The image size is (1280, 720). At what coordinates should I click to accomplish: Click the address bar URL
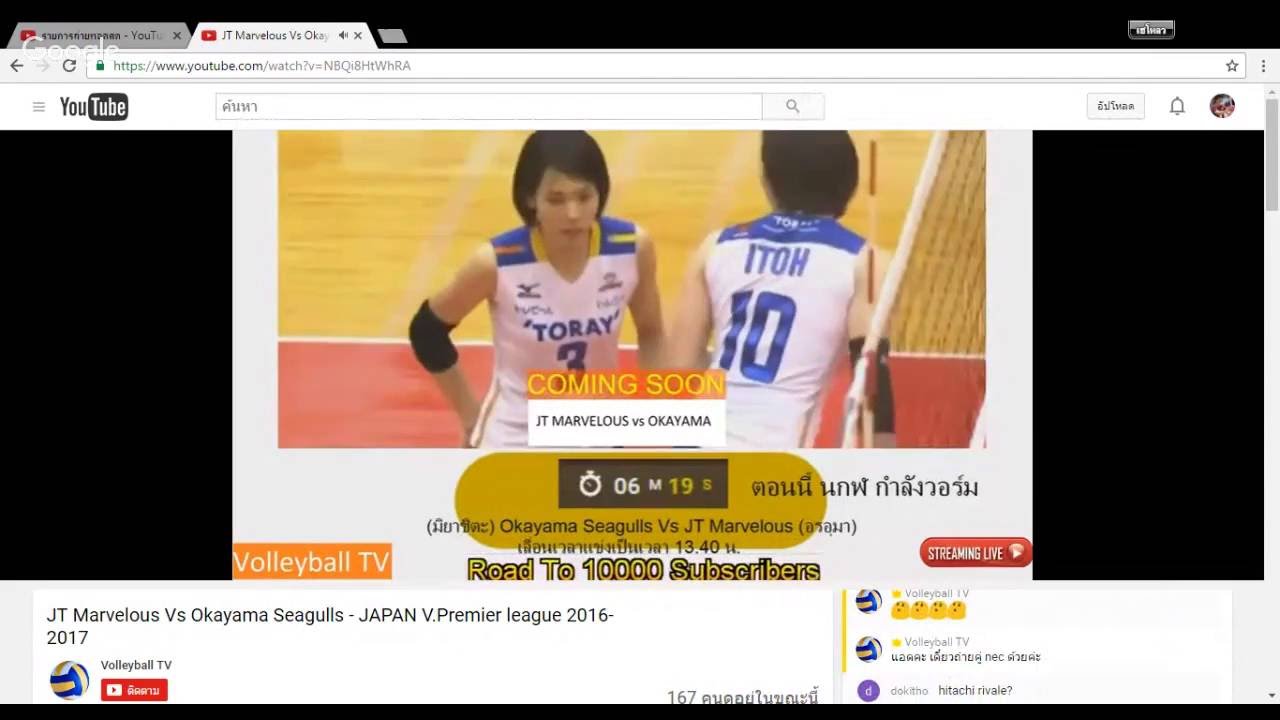(262, 66)
